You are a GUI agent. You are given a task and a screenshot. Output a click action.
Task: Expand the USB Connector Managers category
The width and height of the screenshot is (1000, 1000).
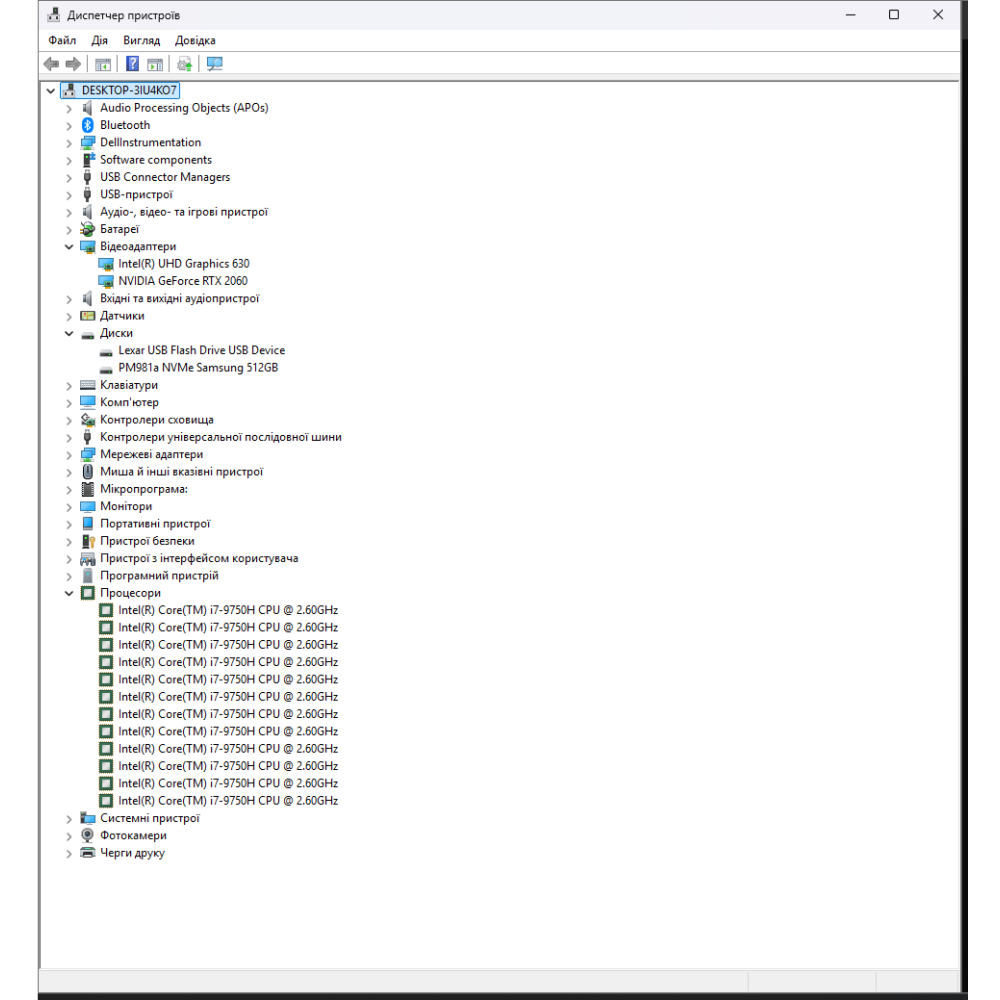coord(70,177)
